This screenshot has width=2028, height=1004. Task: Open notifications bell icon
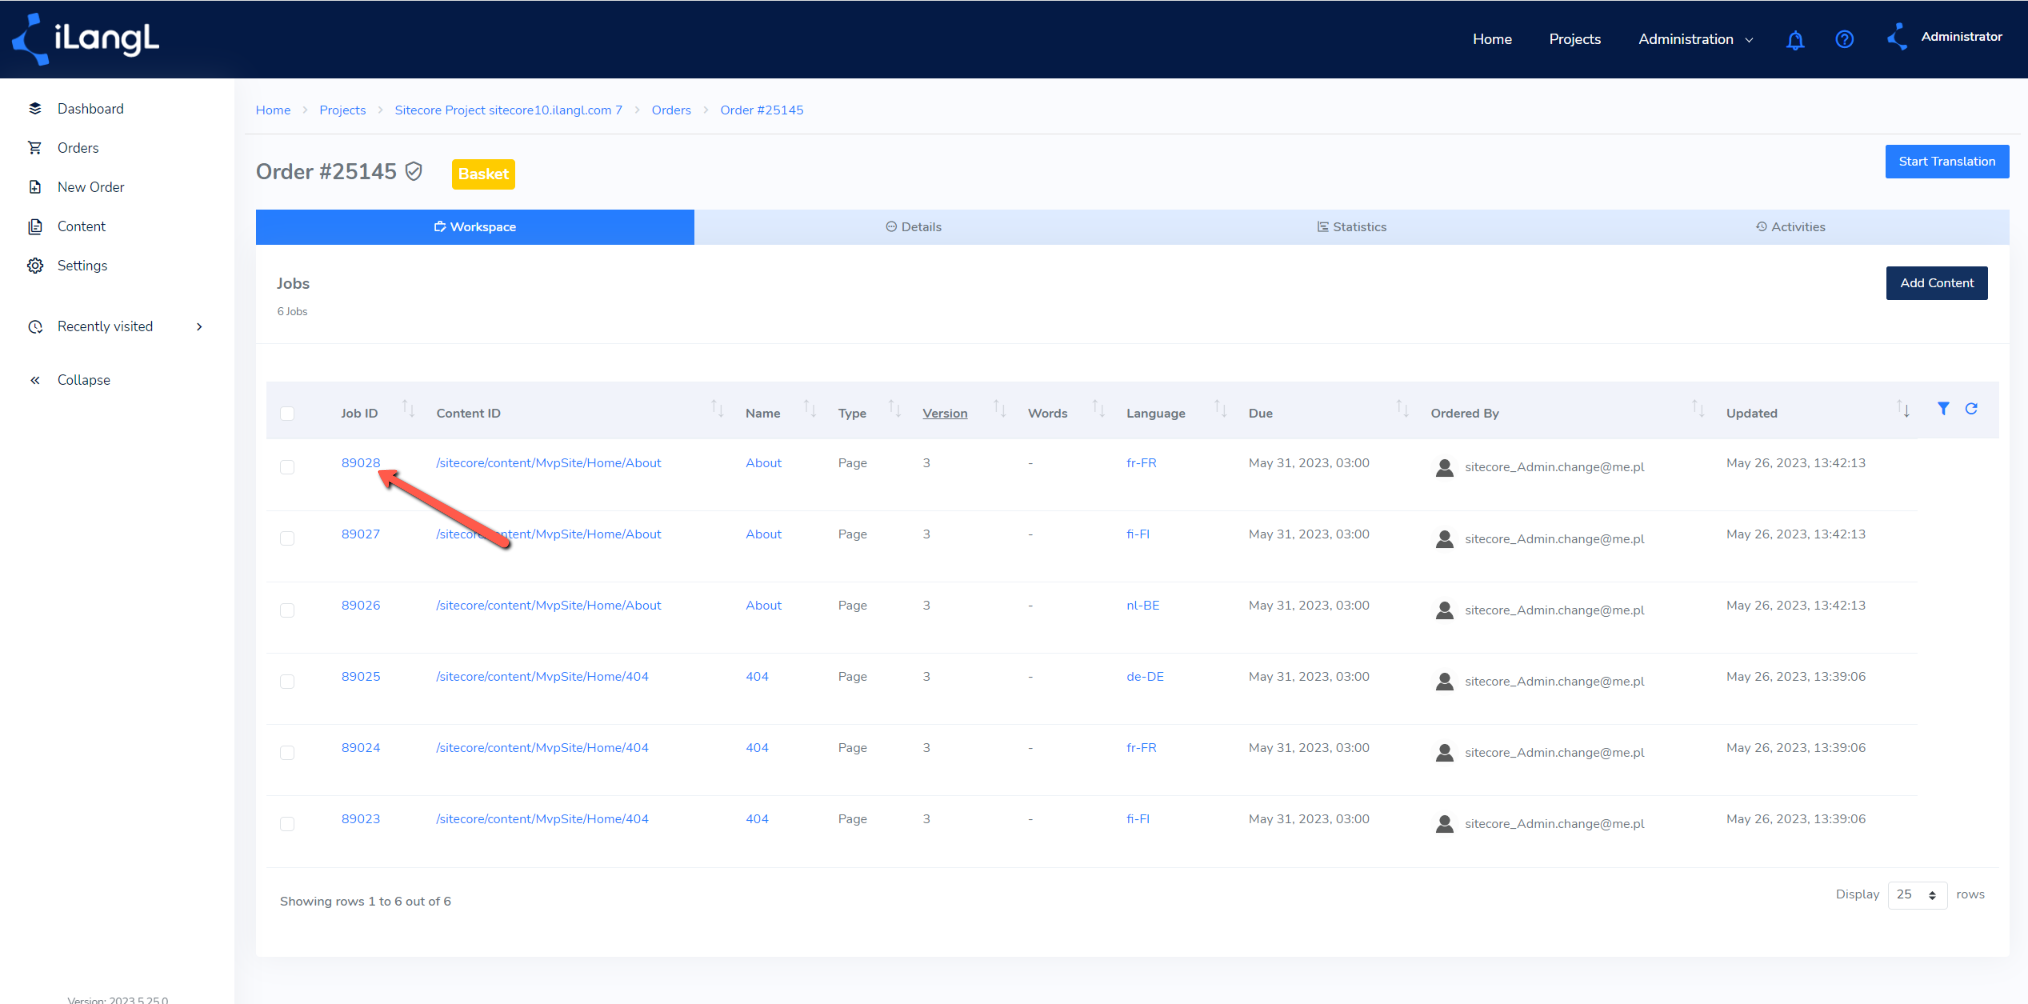pos(1795,40)
